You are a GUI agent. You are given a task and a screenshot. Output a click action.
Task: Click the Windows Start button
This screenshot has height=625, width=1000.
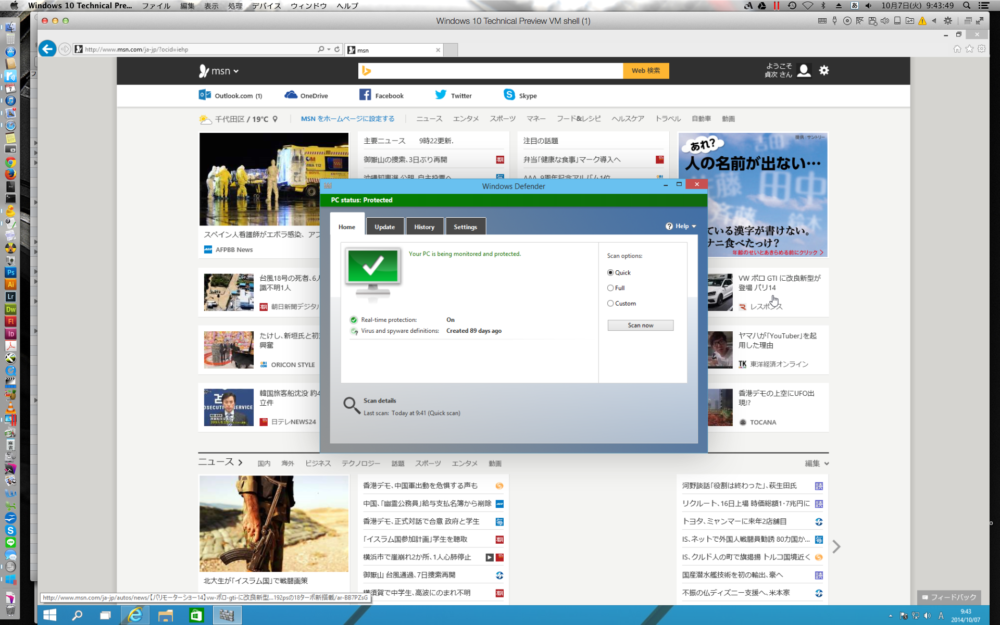pos(47,615)
